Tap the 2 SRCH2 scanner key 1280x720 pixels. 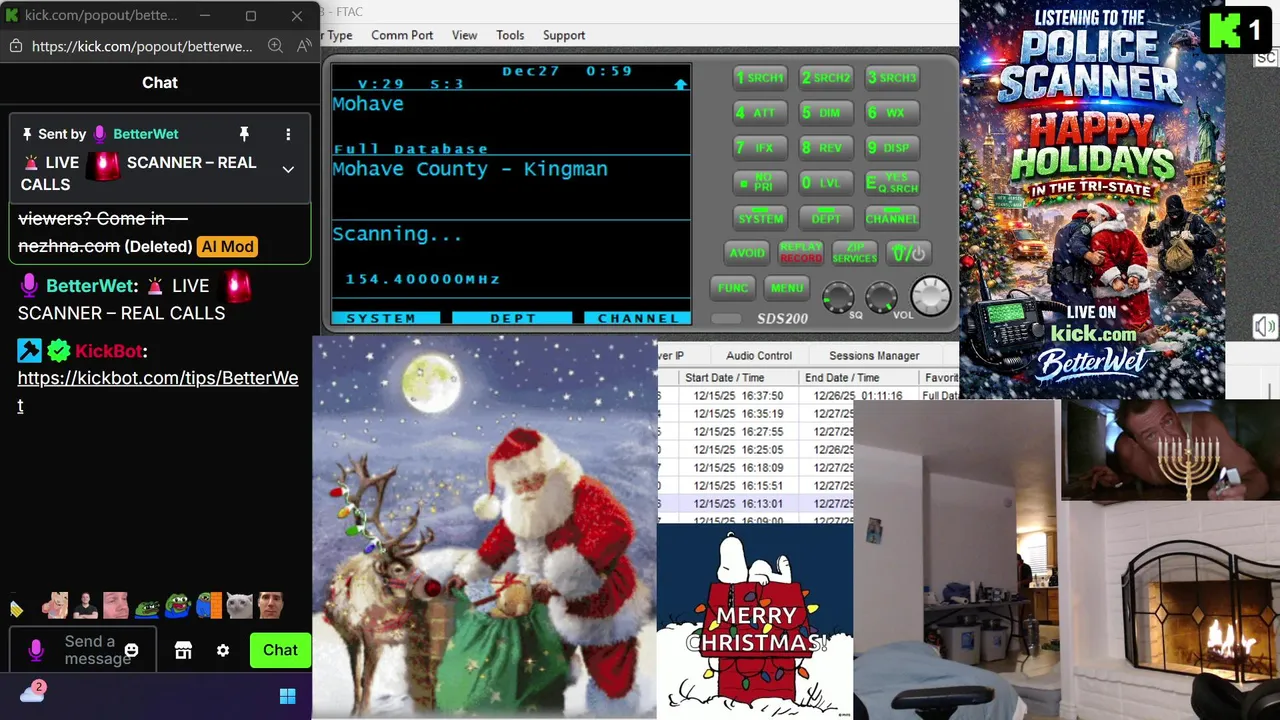pos(826,78)
